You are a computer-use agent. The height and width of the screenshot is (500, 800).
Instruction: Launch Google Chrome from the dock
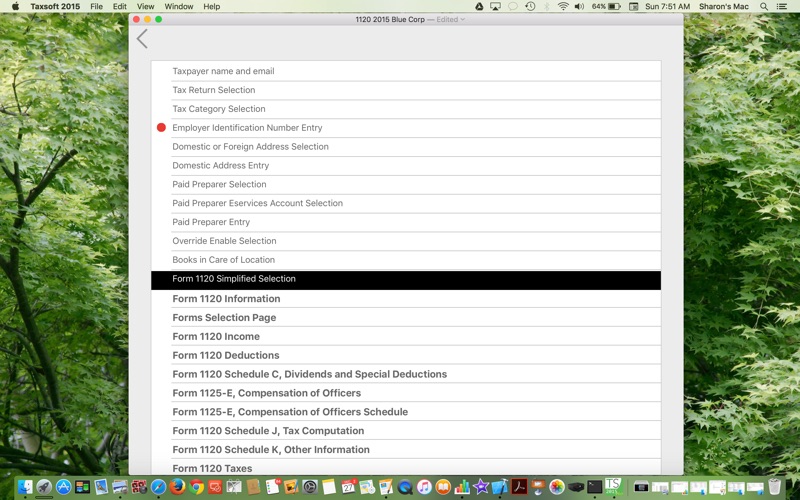(x=196, y=486)
